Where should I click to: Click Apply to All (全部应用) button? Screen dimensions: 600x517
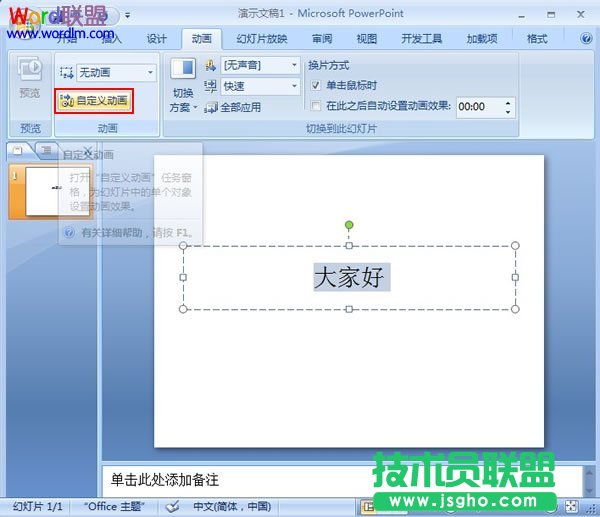(232, 107)
